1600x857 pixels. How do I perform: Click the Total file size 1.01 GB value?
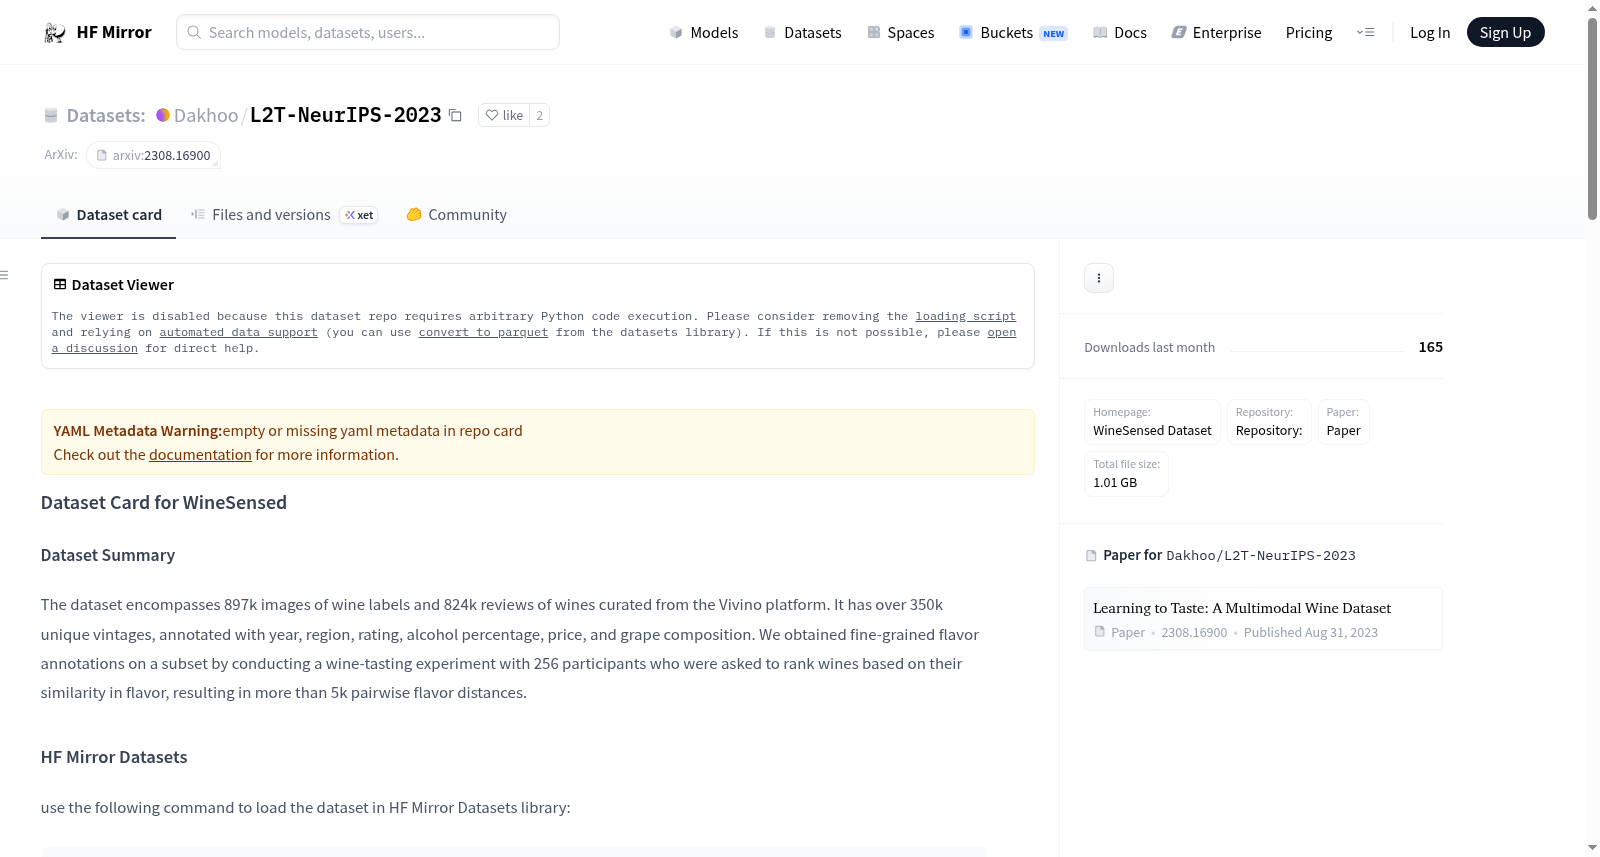pyautogui.click(x=1115, y=482)
